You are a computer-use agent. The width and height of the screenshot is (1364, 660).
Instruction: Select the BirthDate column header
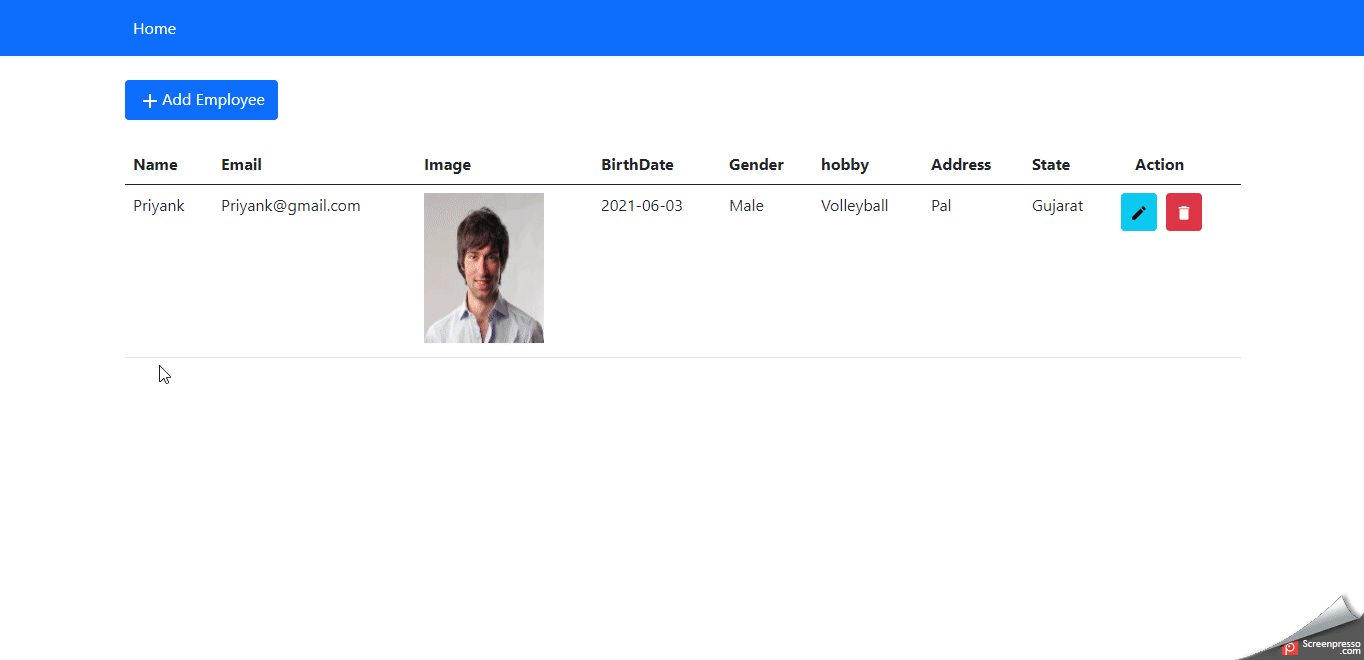click(637, 164)
